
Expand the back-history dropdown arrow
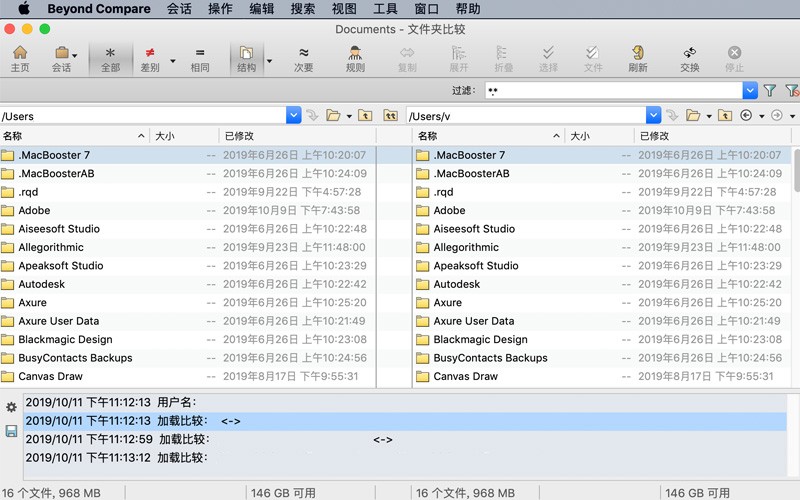tap(762, 117)
